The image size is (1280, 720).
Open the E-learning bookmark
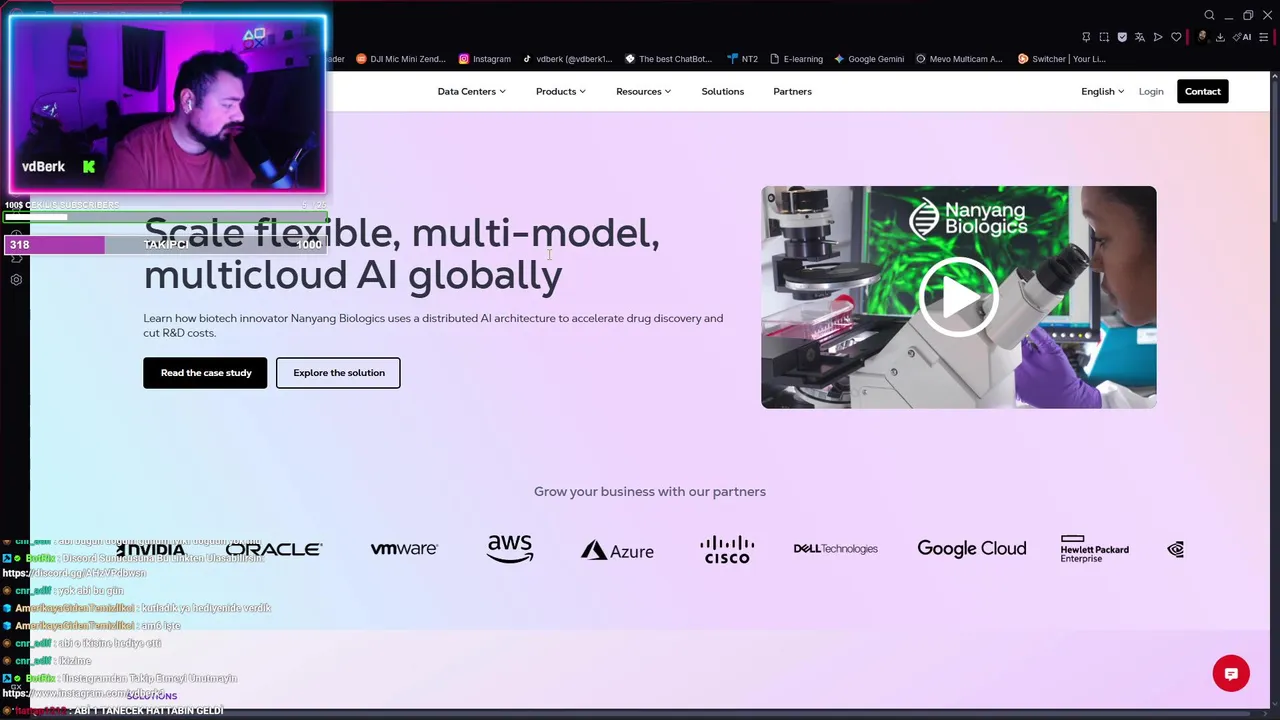click(x=796, y=59)
